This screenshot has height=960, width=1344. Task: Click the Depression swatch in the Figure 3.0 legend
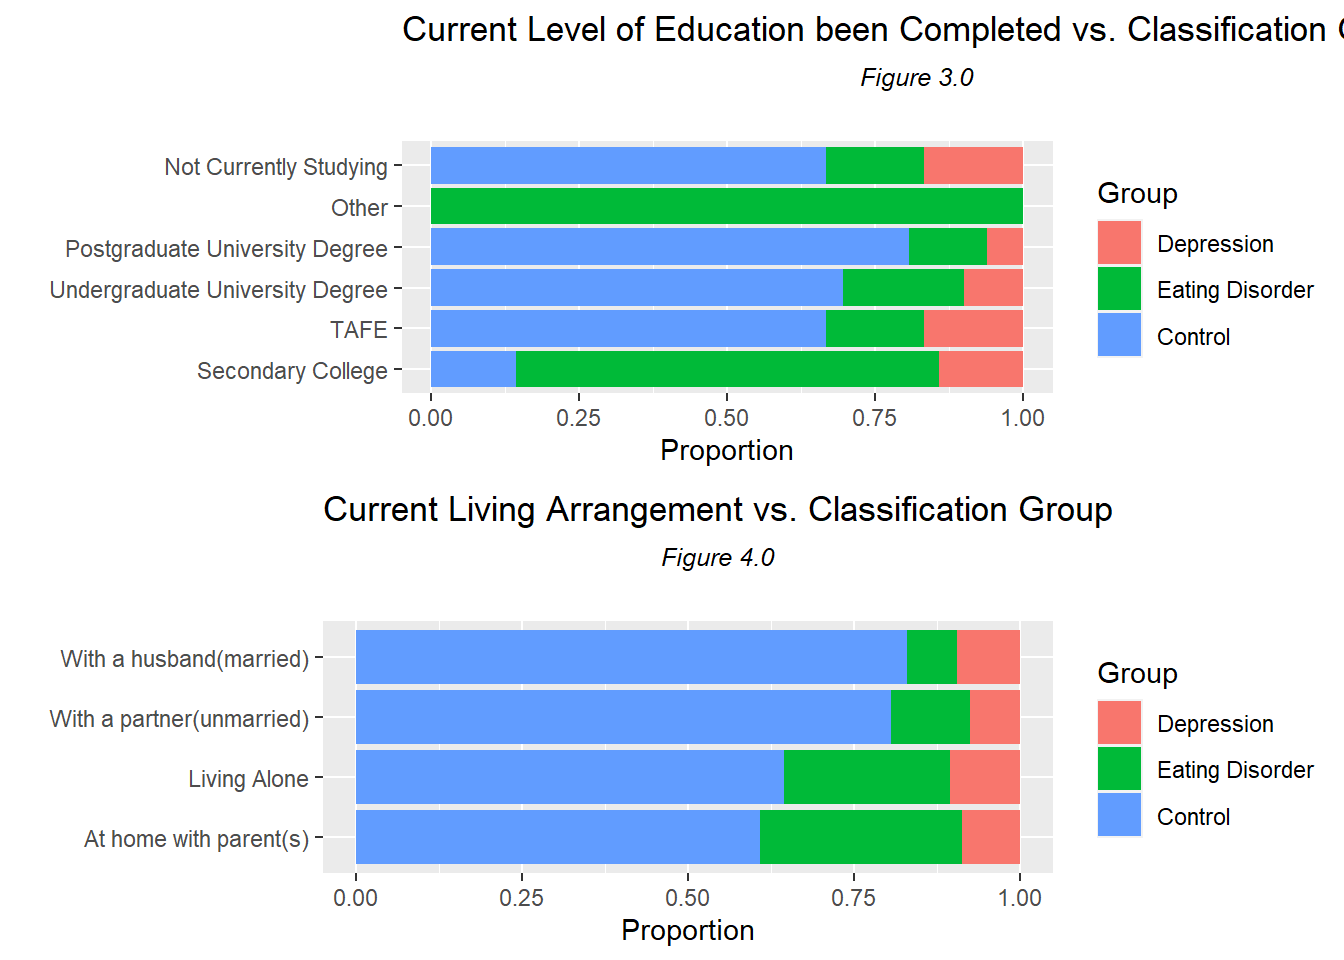(1119, 243)
